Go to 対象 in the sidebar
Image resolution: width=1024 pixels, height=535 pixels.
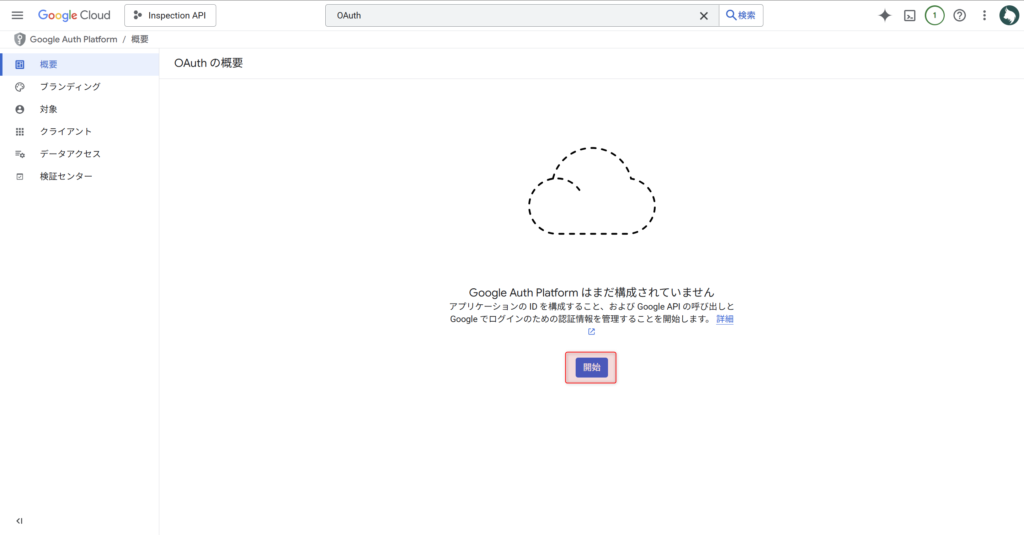(48, 109)
